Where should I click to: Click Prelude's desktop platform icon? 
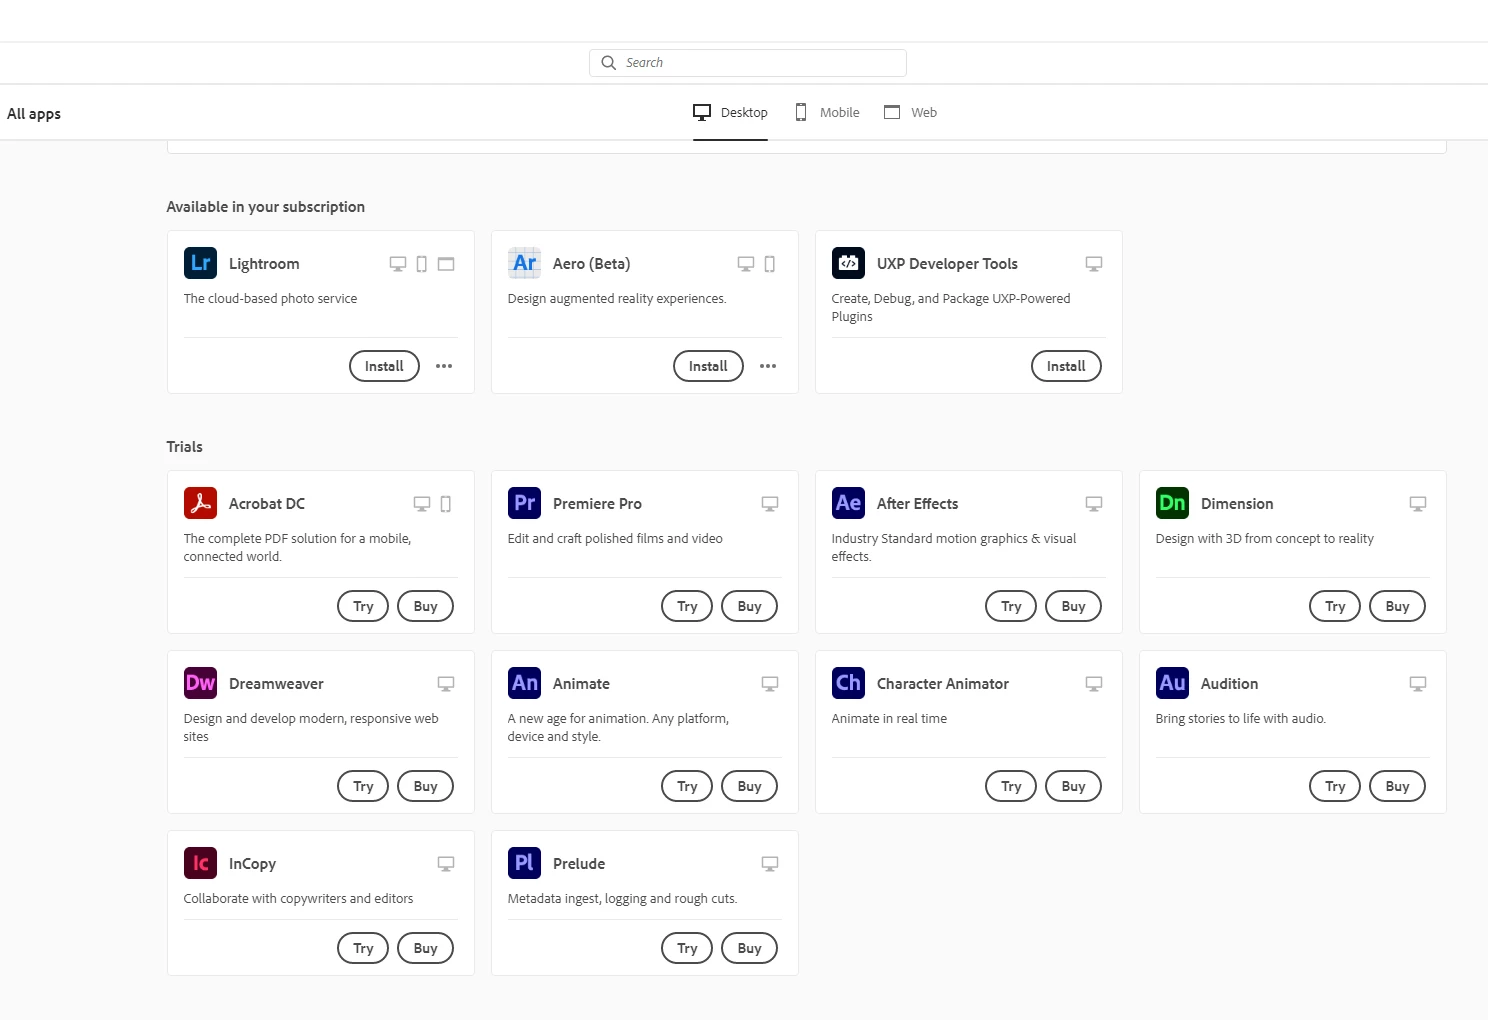770,864
